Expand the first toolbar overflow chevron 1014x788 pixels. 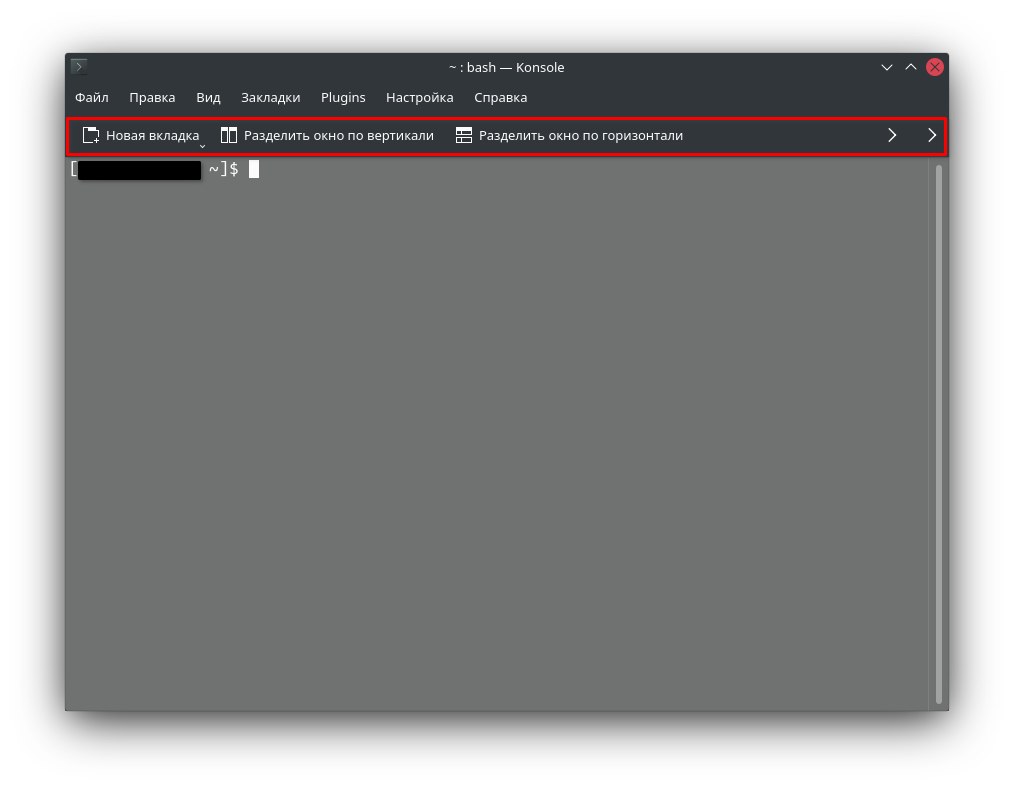pos(892,135)
